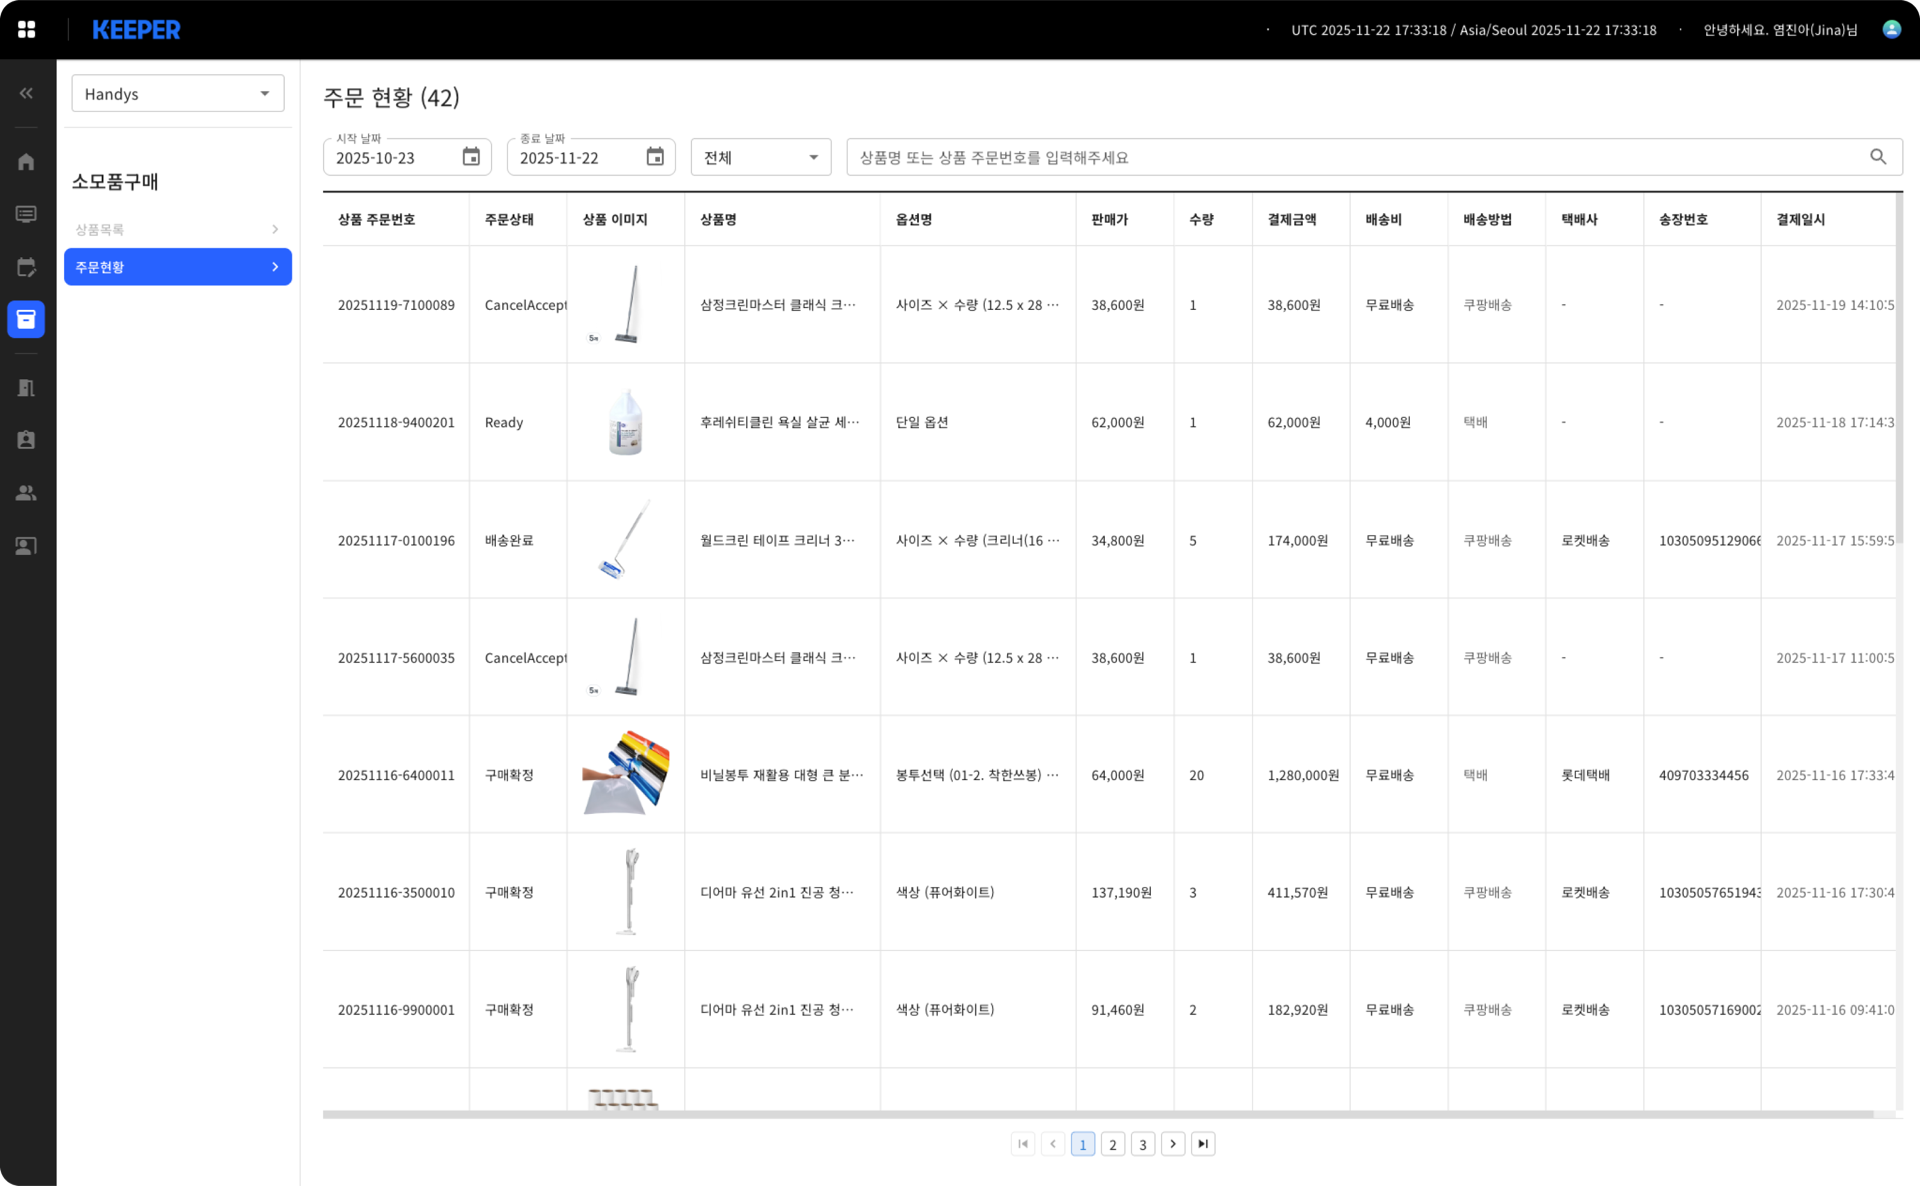The width and height of the screenshot is (1920, 1186).
Task: Select current page 1 button
Action: [1083, 1144]
